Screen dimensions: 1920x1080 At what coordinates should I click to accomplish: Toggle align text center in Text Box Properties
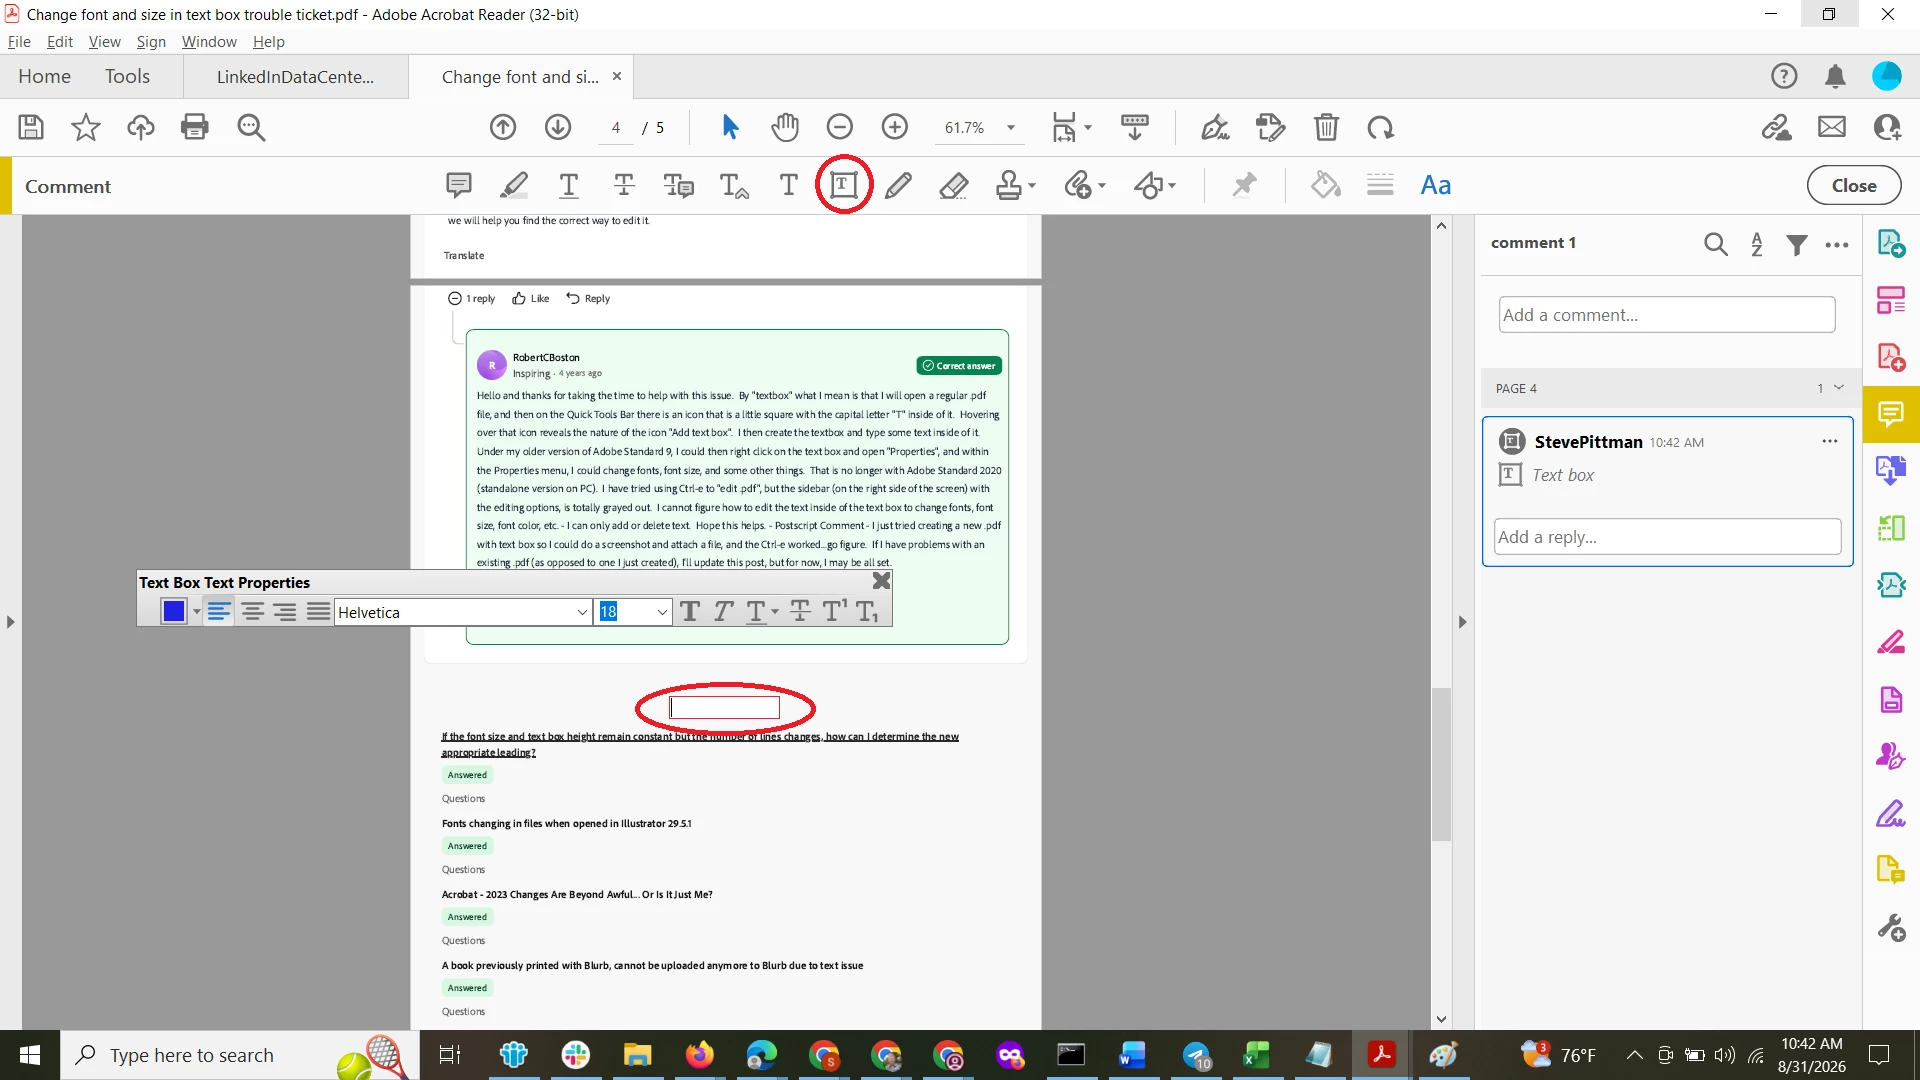point(252,612)
